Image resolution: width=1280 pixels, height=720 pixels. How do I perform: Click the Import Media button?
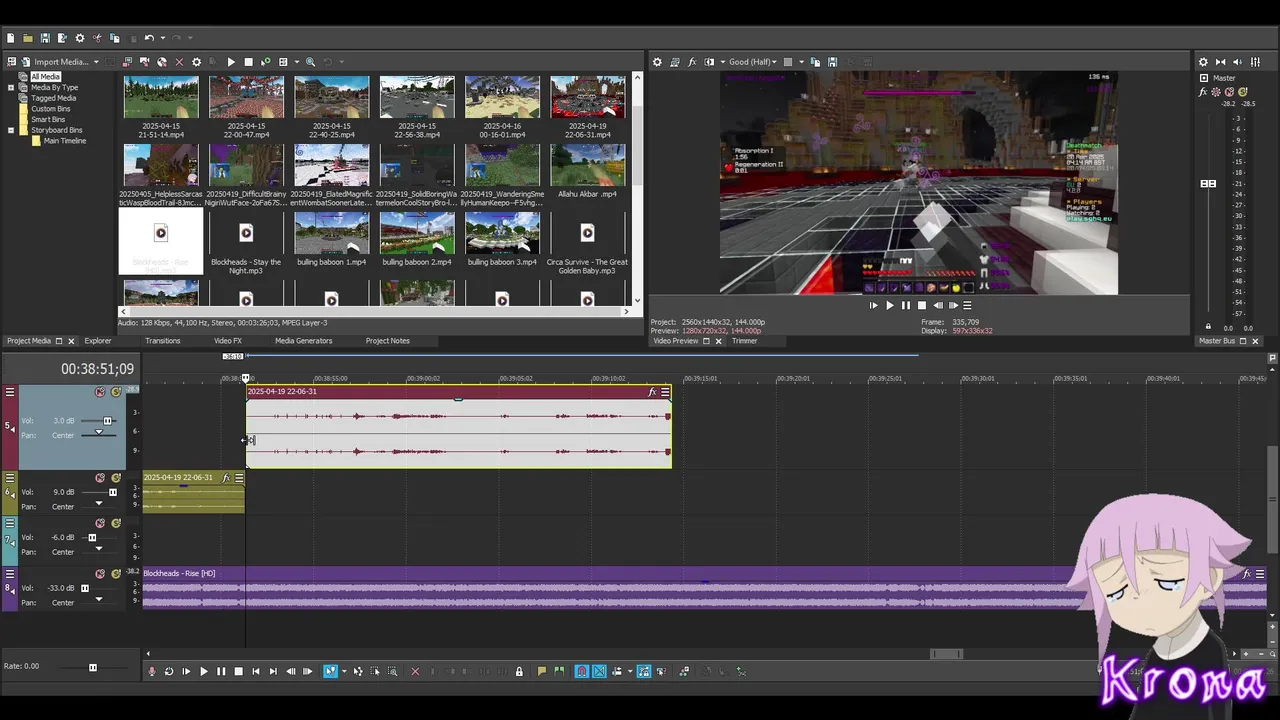click(54, 62)
